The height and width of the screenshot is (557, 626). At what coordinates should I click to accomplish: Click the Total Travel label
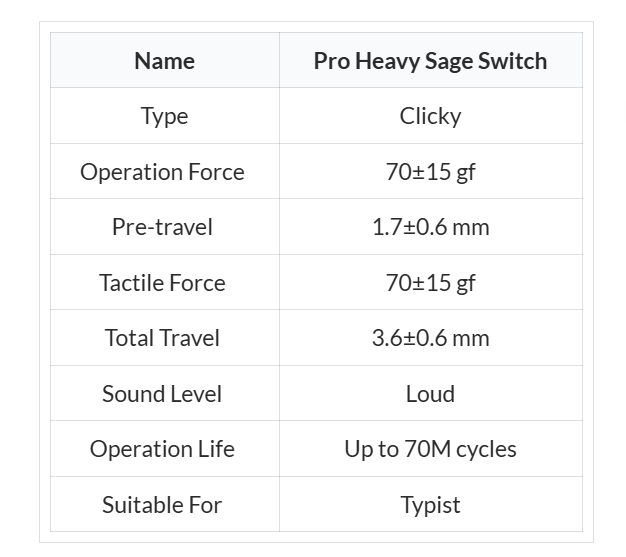[x=162, y=338]
